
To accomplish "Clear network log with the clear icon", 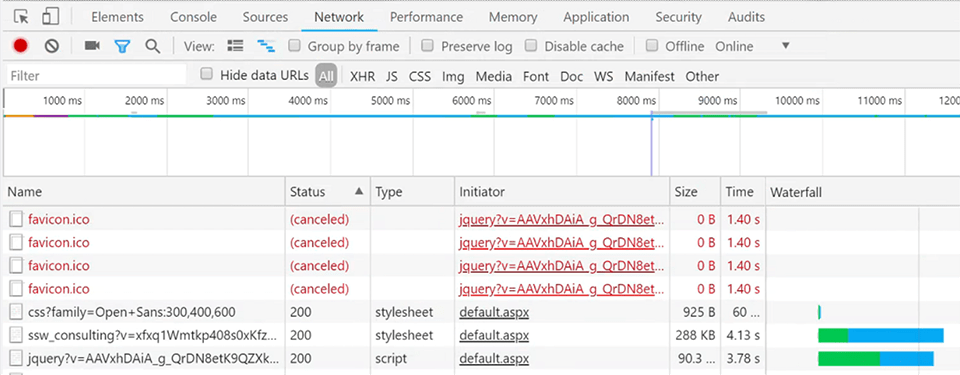I will pyautogui.click(x=51, y=46).
